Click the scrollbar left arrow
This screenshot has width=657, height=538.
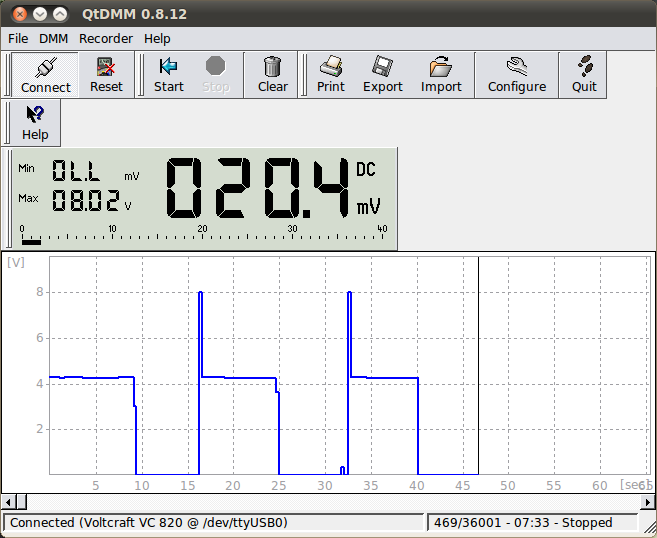(8, 502)
